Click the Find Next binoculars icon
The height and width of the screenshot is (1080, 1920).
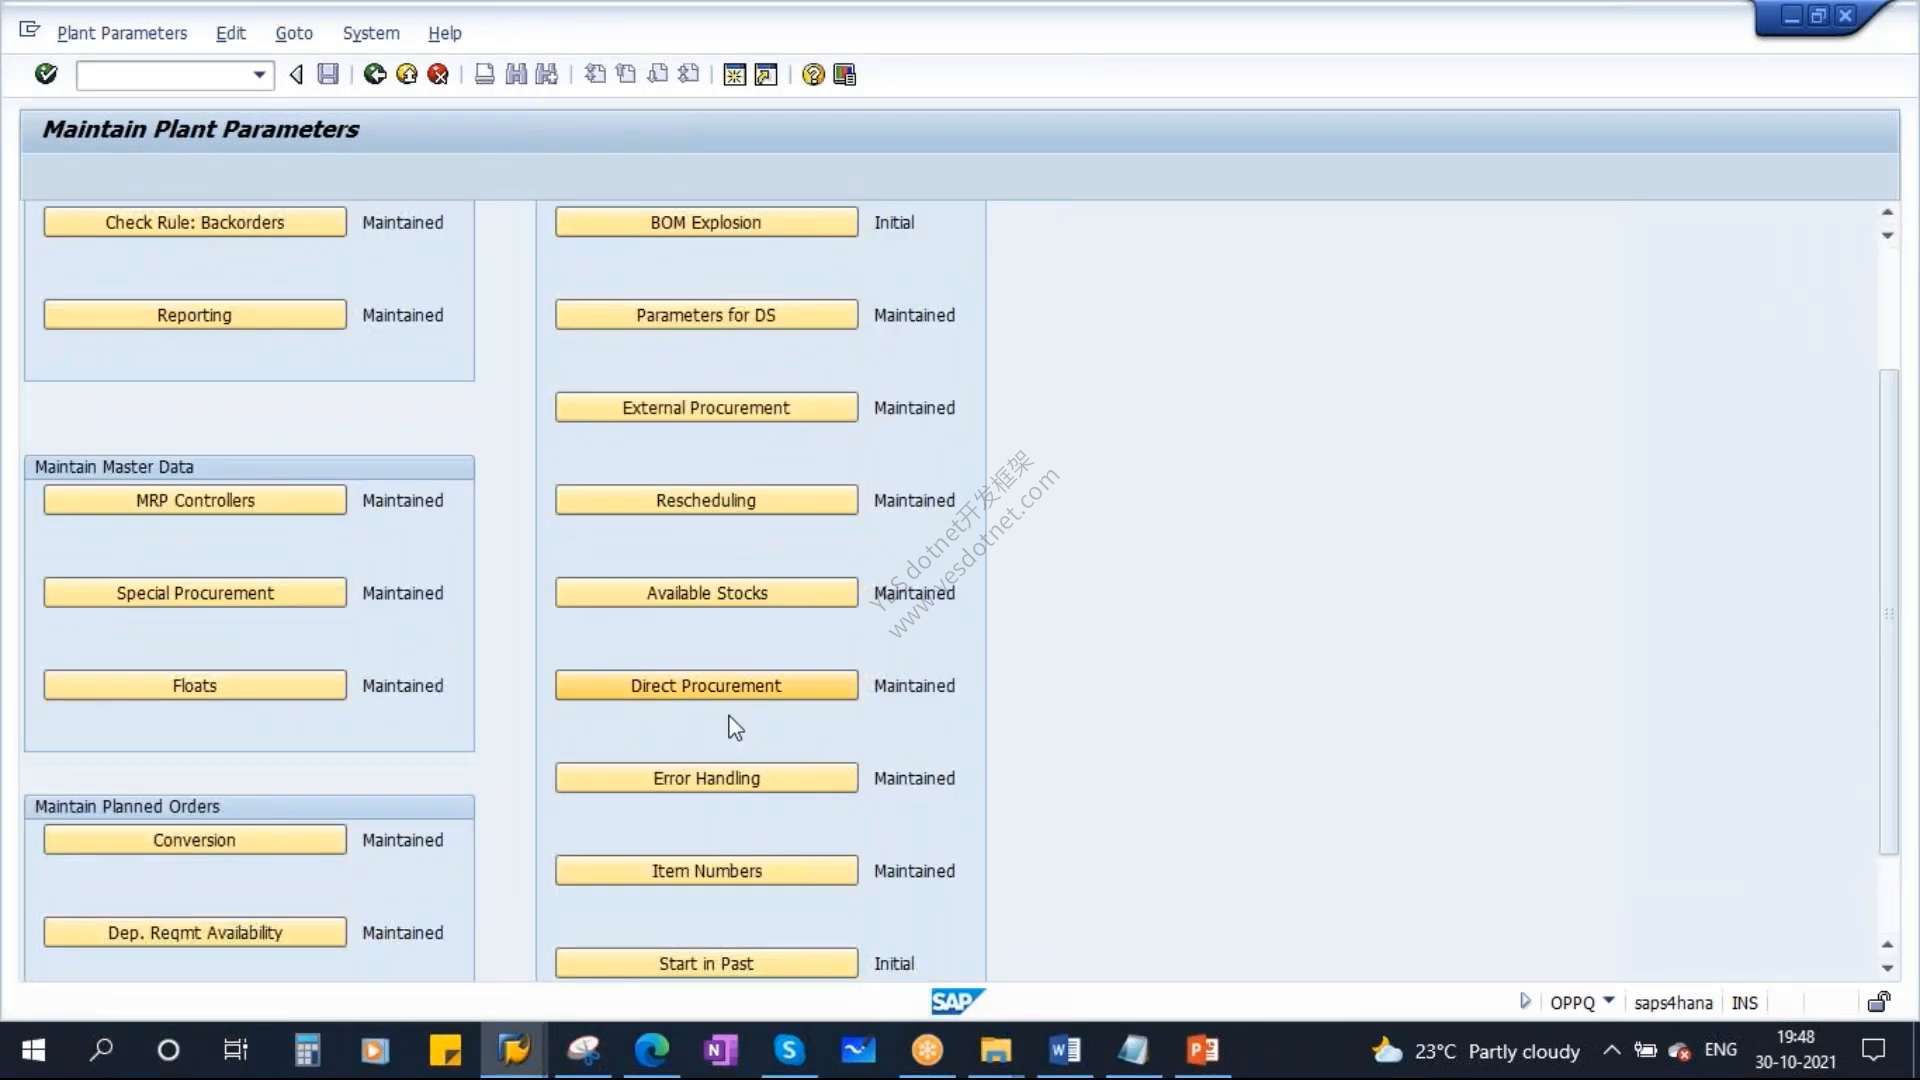(547, 74)
